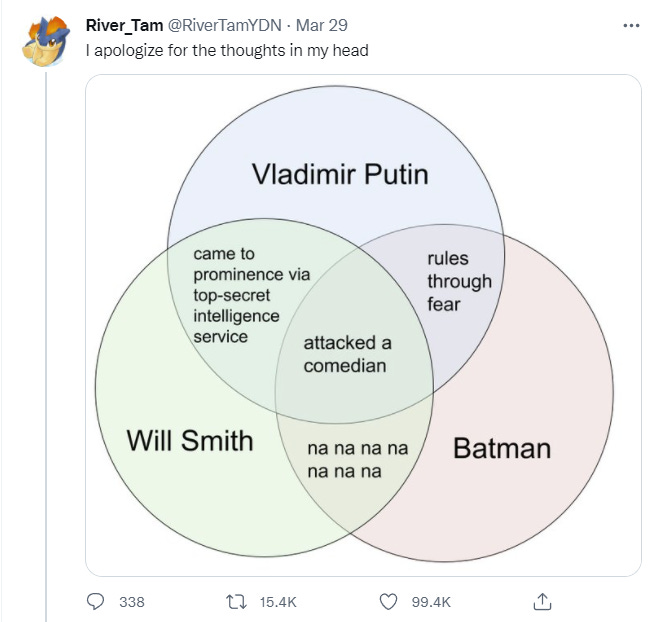Screen dimensions: 653x622
Task: Like the tweet with heart icon
Action: [390, 601]
